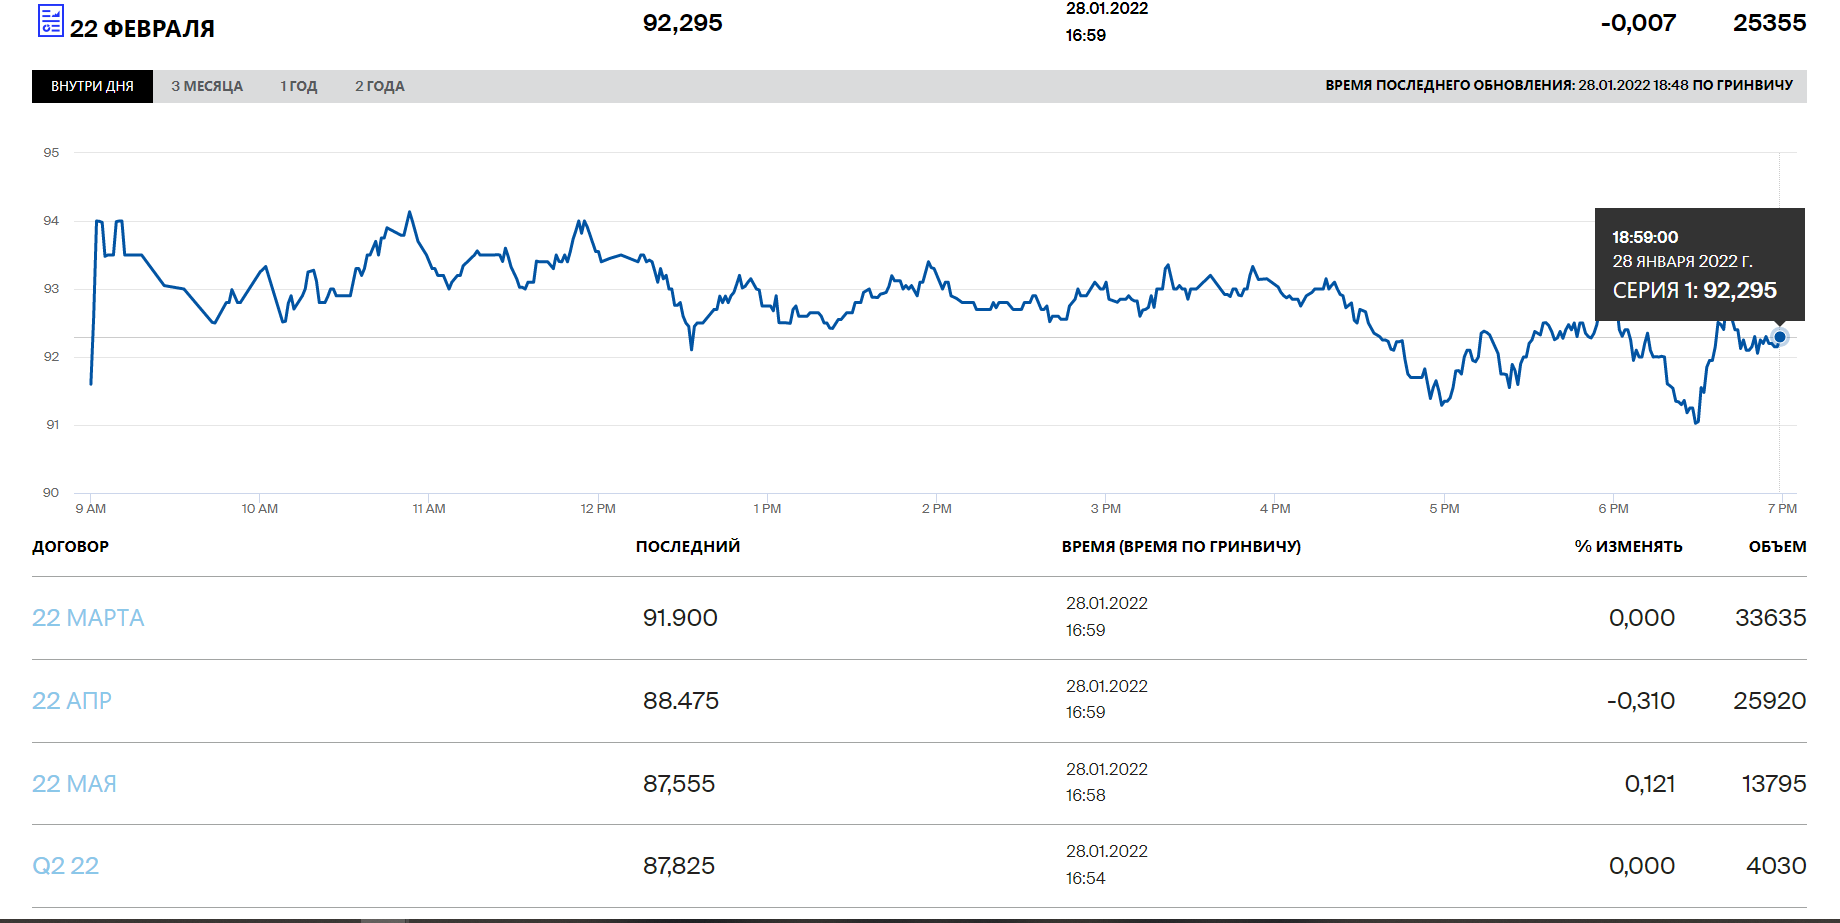Click the % ИЗМЕНЯТЬ column header

(x=1628, y=547)
